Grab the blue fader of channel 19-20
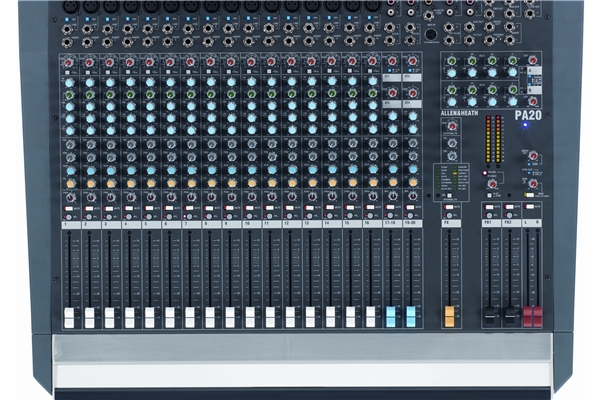This screenshot has width=600, height=400. [411, 317]
